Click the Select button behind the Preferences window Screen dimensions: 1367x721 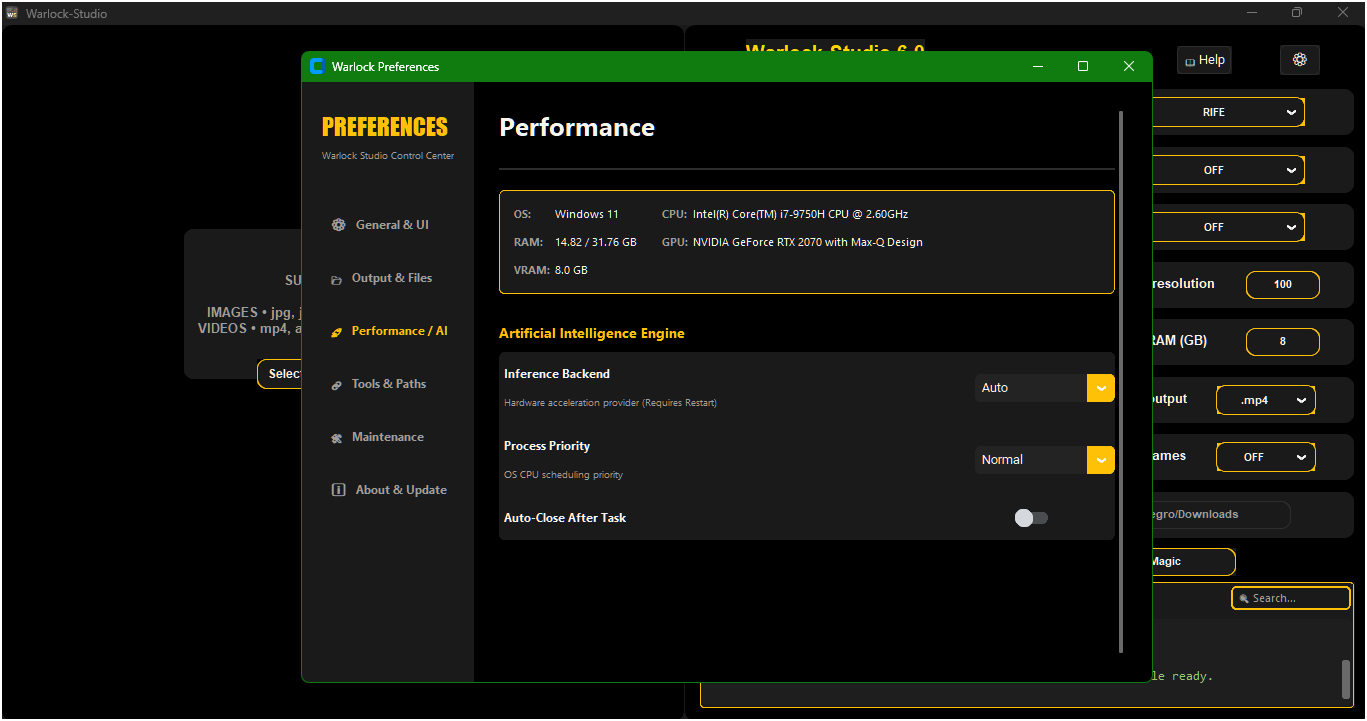280,374
